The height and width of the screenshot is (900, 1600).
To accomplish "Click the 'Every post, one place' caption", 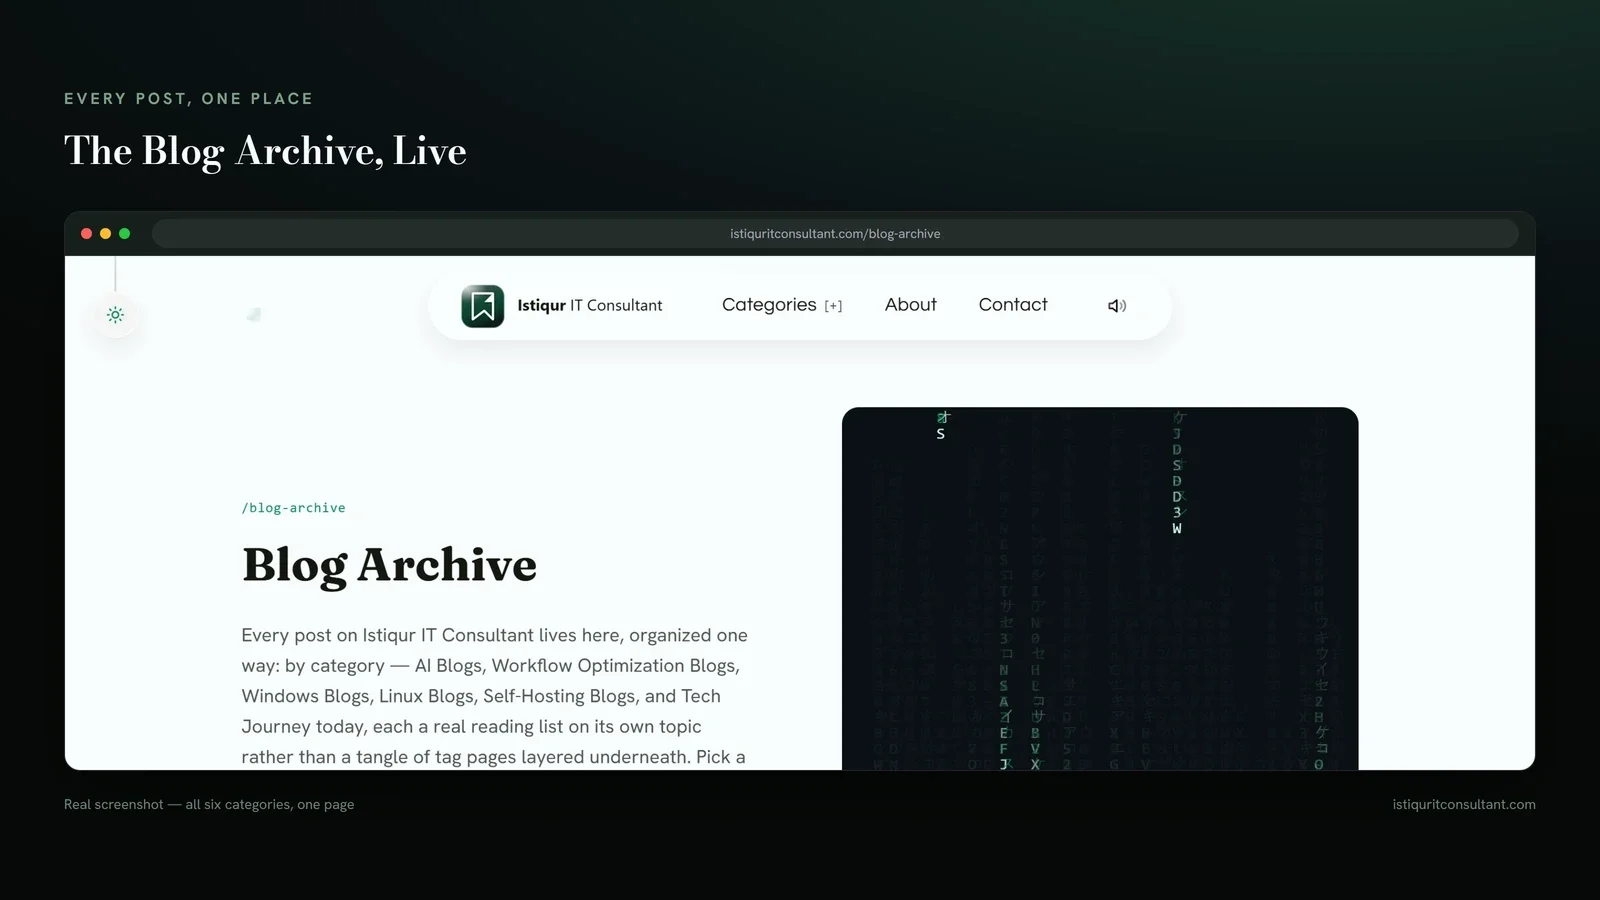I will pos(189,99).
